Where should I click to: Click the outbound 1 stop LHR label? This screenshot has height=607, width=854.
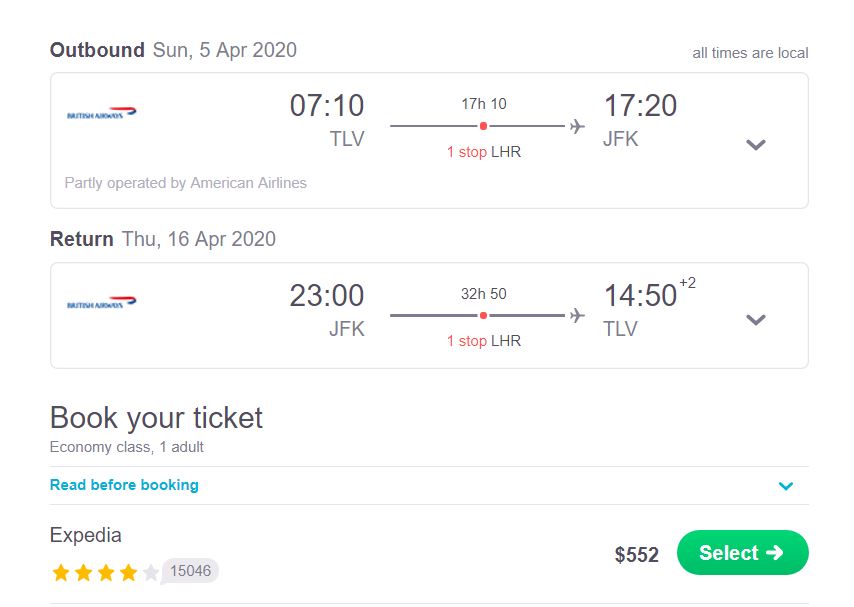[x=484, y=152]
